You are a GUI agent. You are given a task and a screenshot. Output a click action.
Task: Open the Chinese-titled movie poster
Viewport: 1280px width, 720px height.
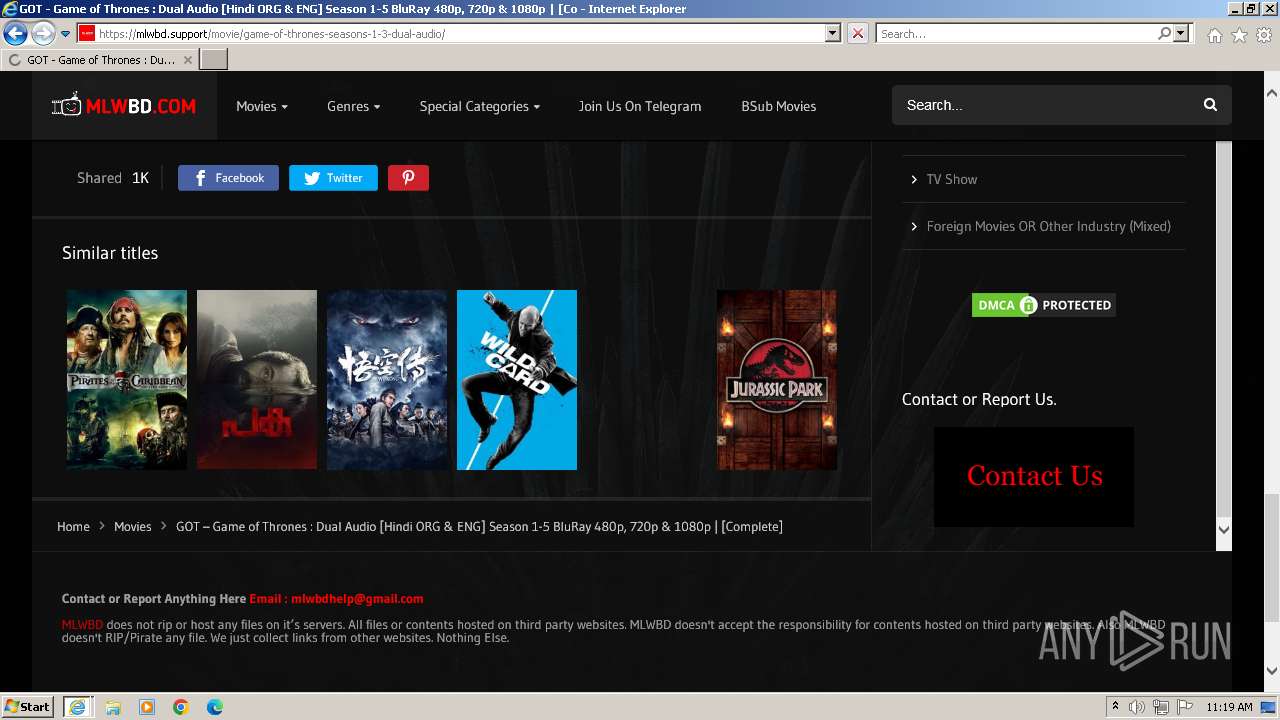(x=387, y=380)
